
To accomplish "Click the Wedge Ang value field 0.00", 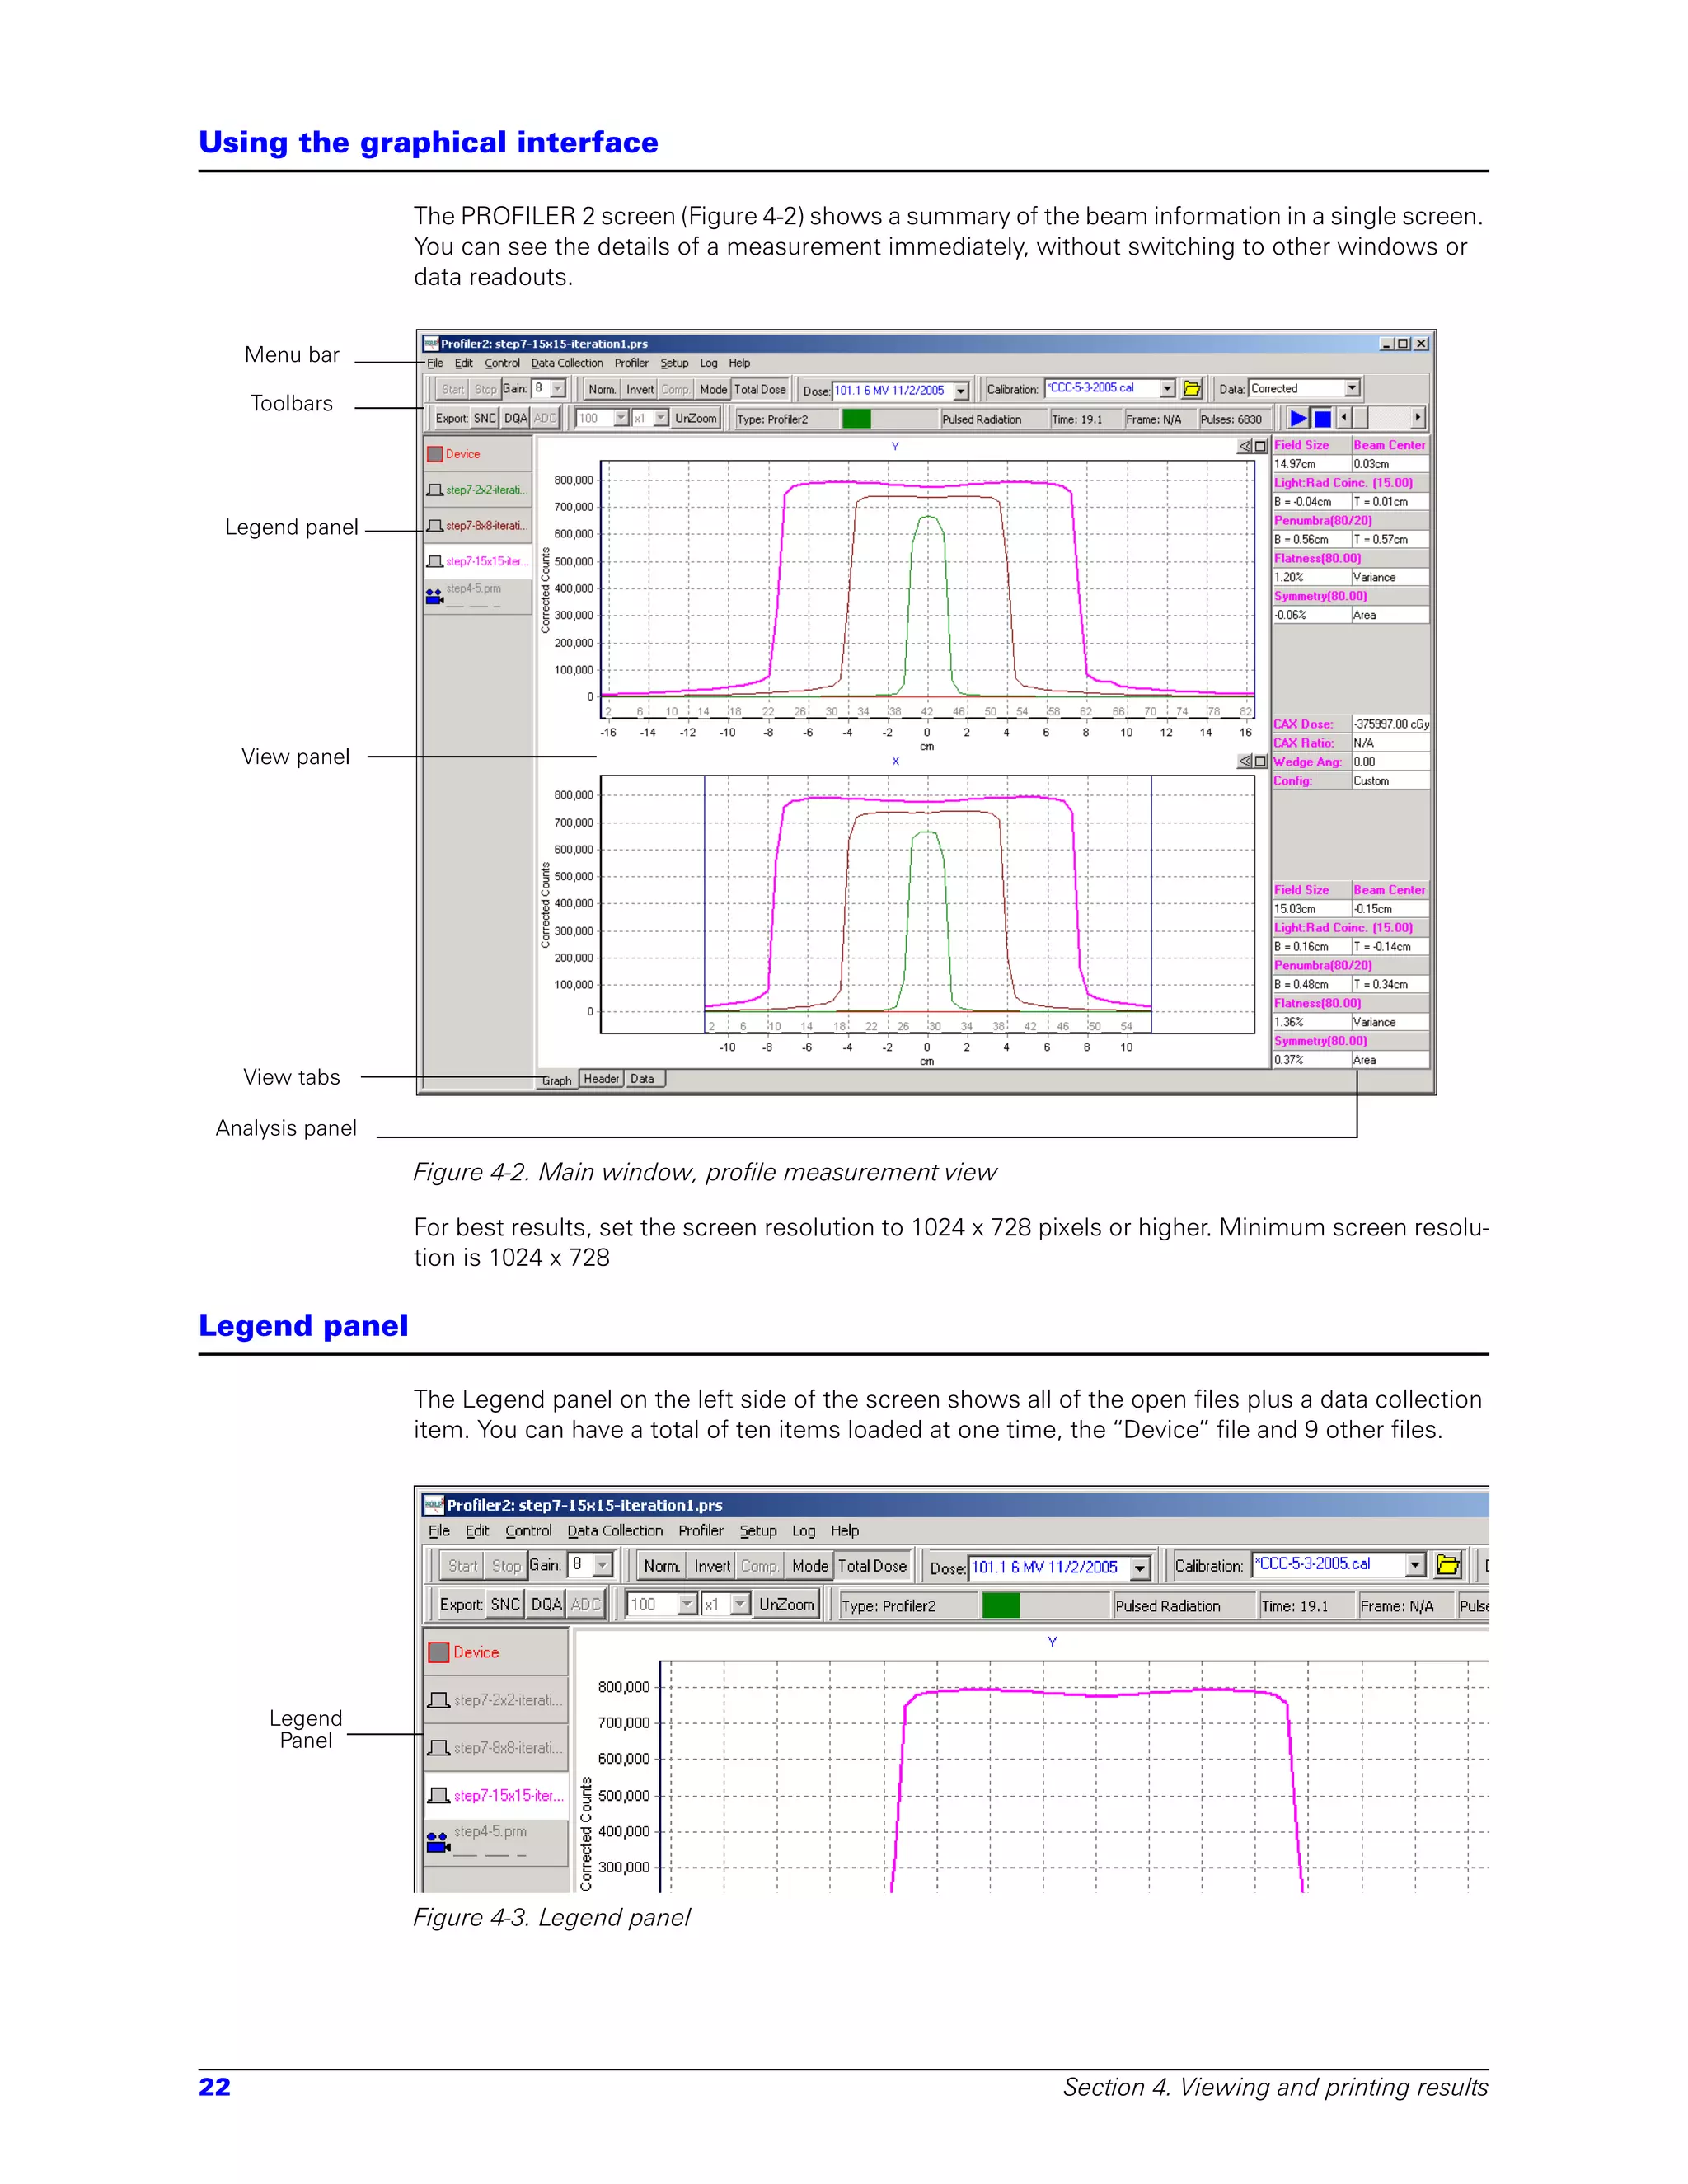I will coord(1390,762).
